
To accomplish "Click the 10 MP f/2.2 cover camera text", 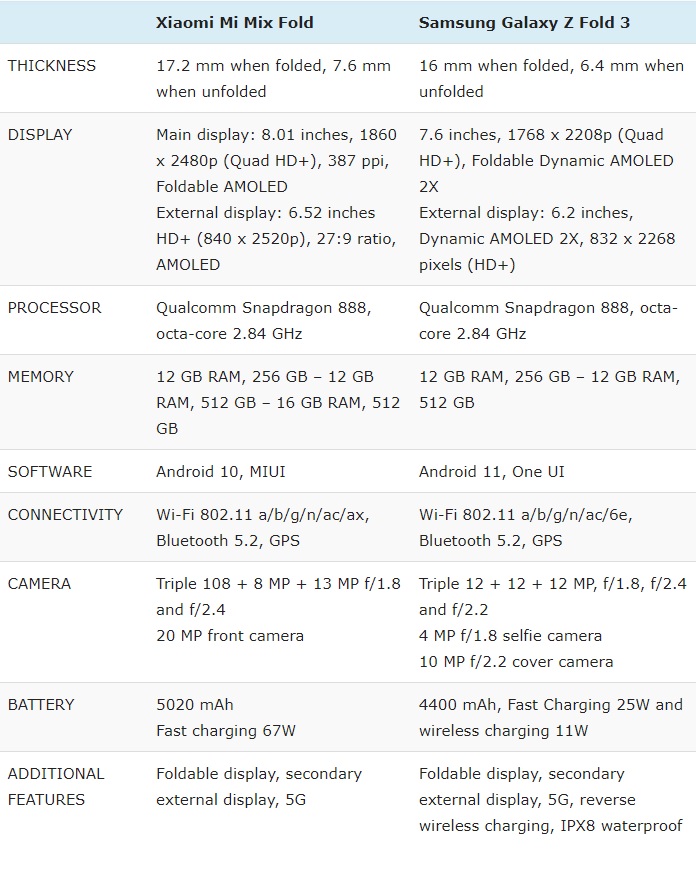I will (x=516, y=662).
